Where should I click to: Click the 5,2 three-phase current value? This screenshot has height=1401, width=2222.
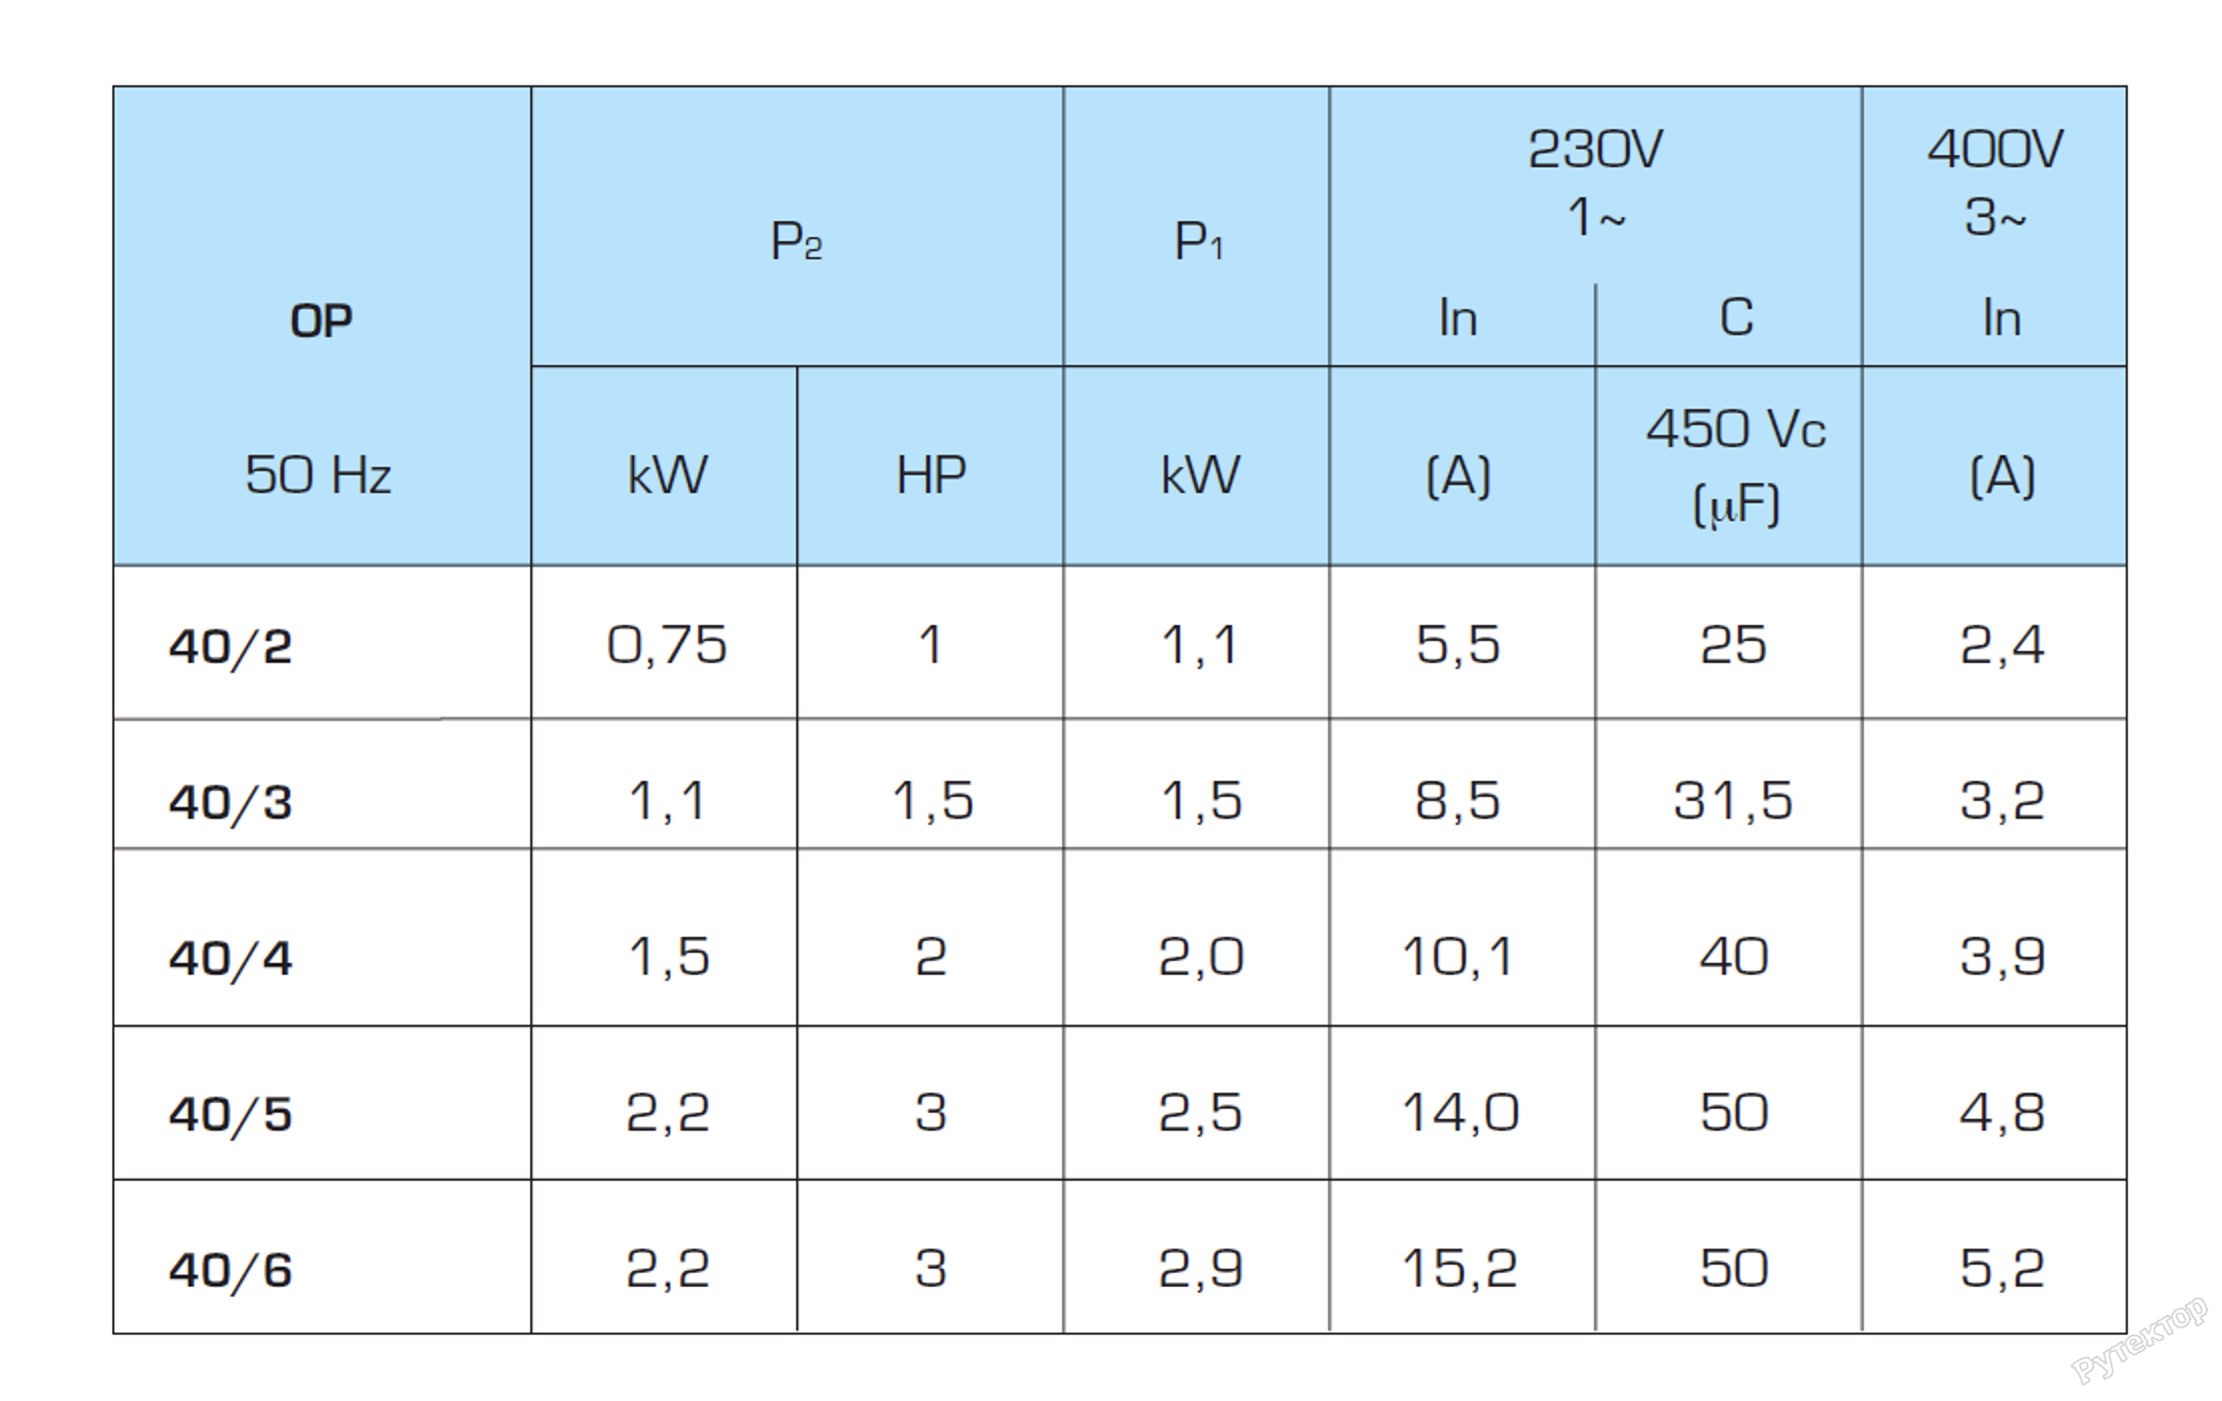click(x=2001, y=1268)
